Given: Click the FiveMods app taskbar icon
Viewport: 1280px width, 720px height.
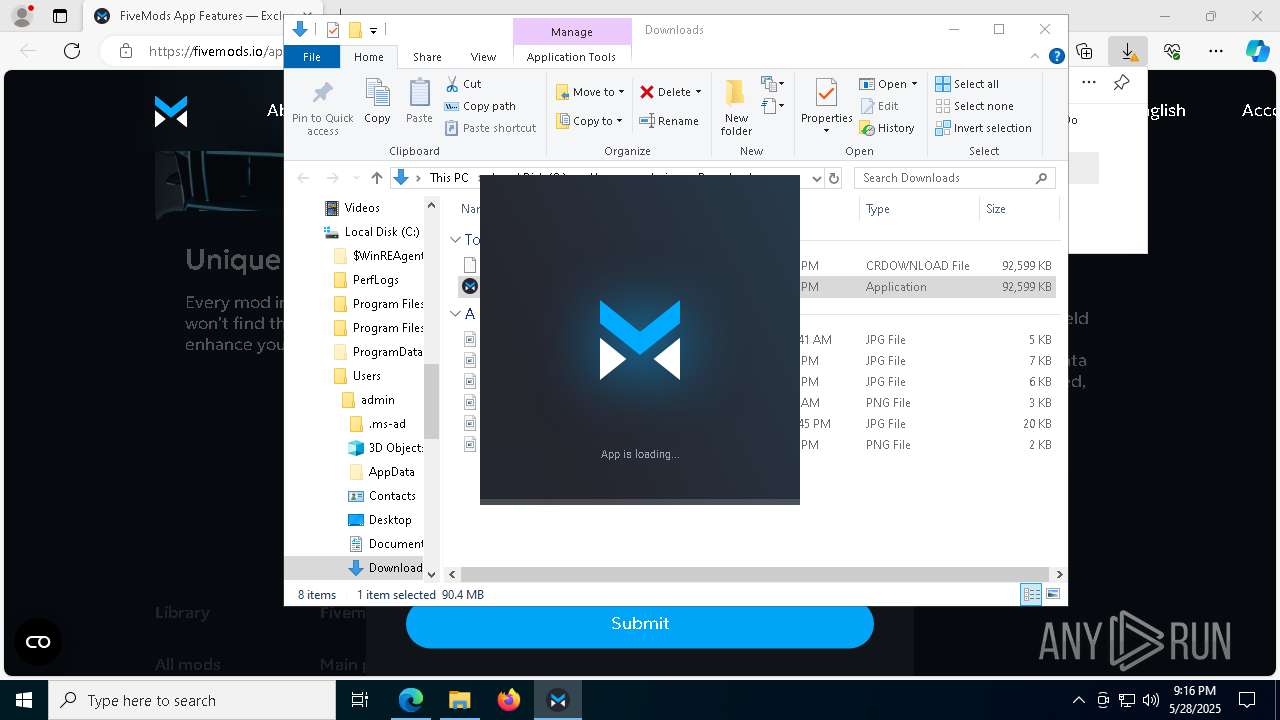Looking at the screenshot, I should point(558,700).
